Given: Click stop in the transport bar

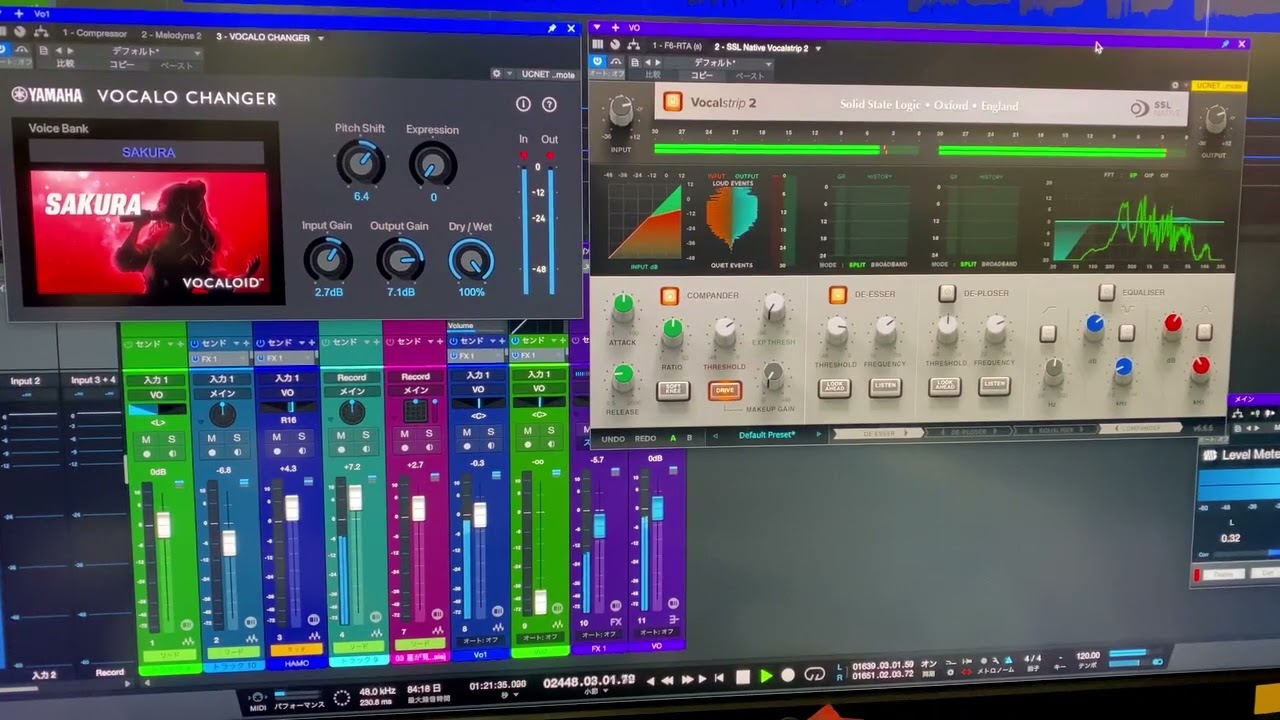Looking at the screenshot, I should pyautogui.click(x=743, y=677).
